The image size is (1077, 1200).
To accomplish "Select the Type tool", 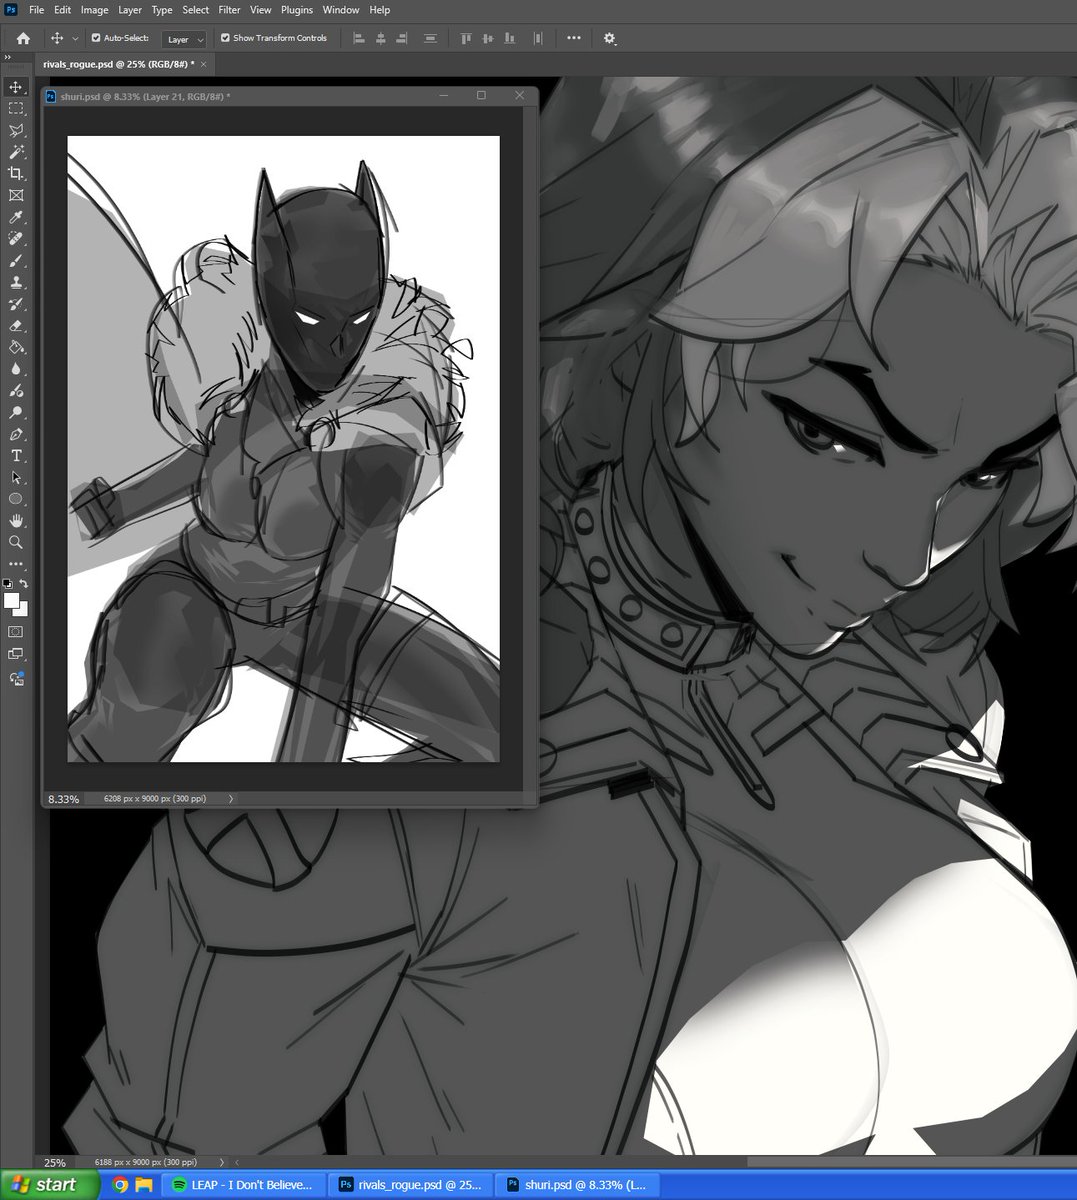I will point(16,456).
